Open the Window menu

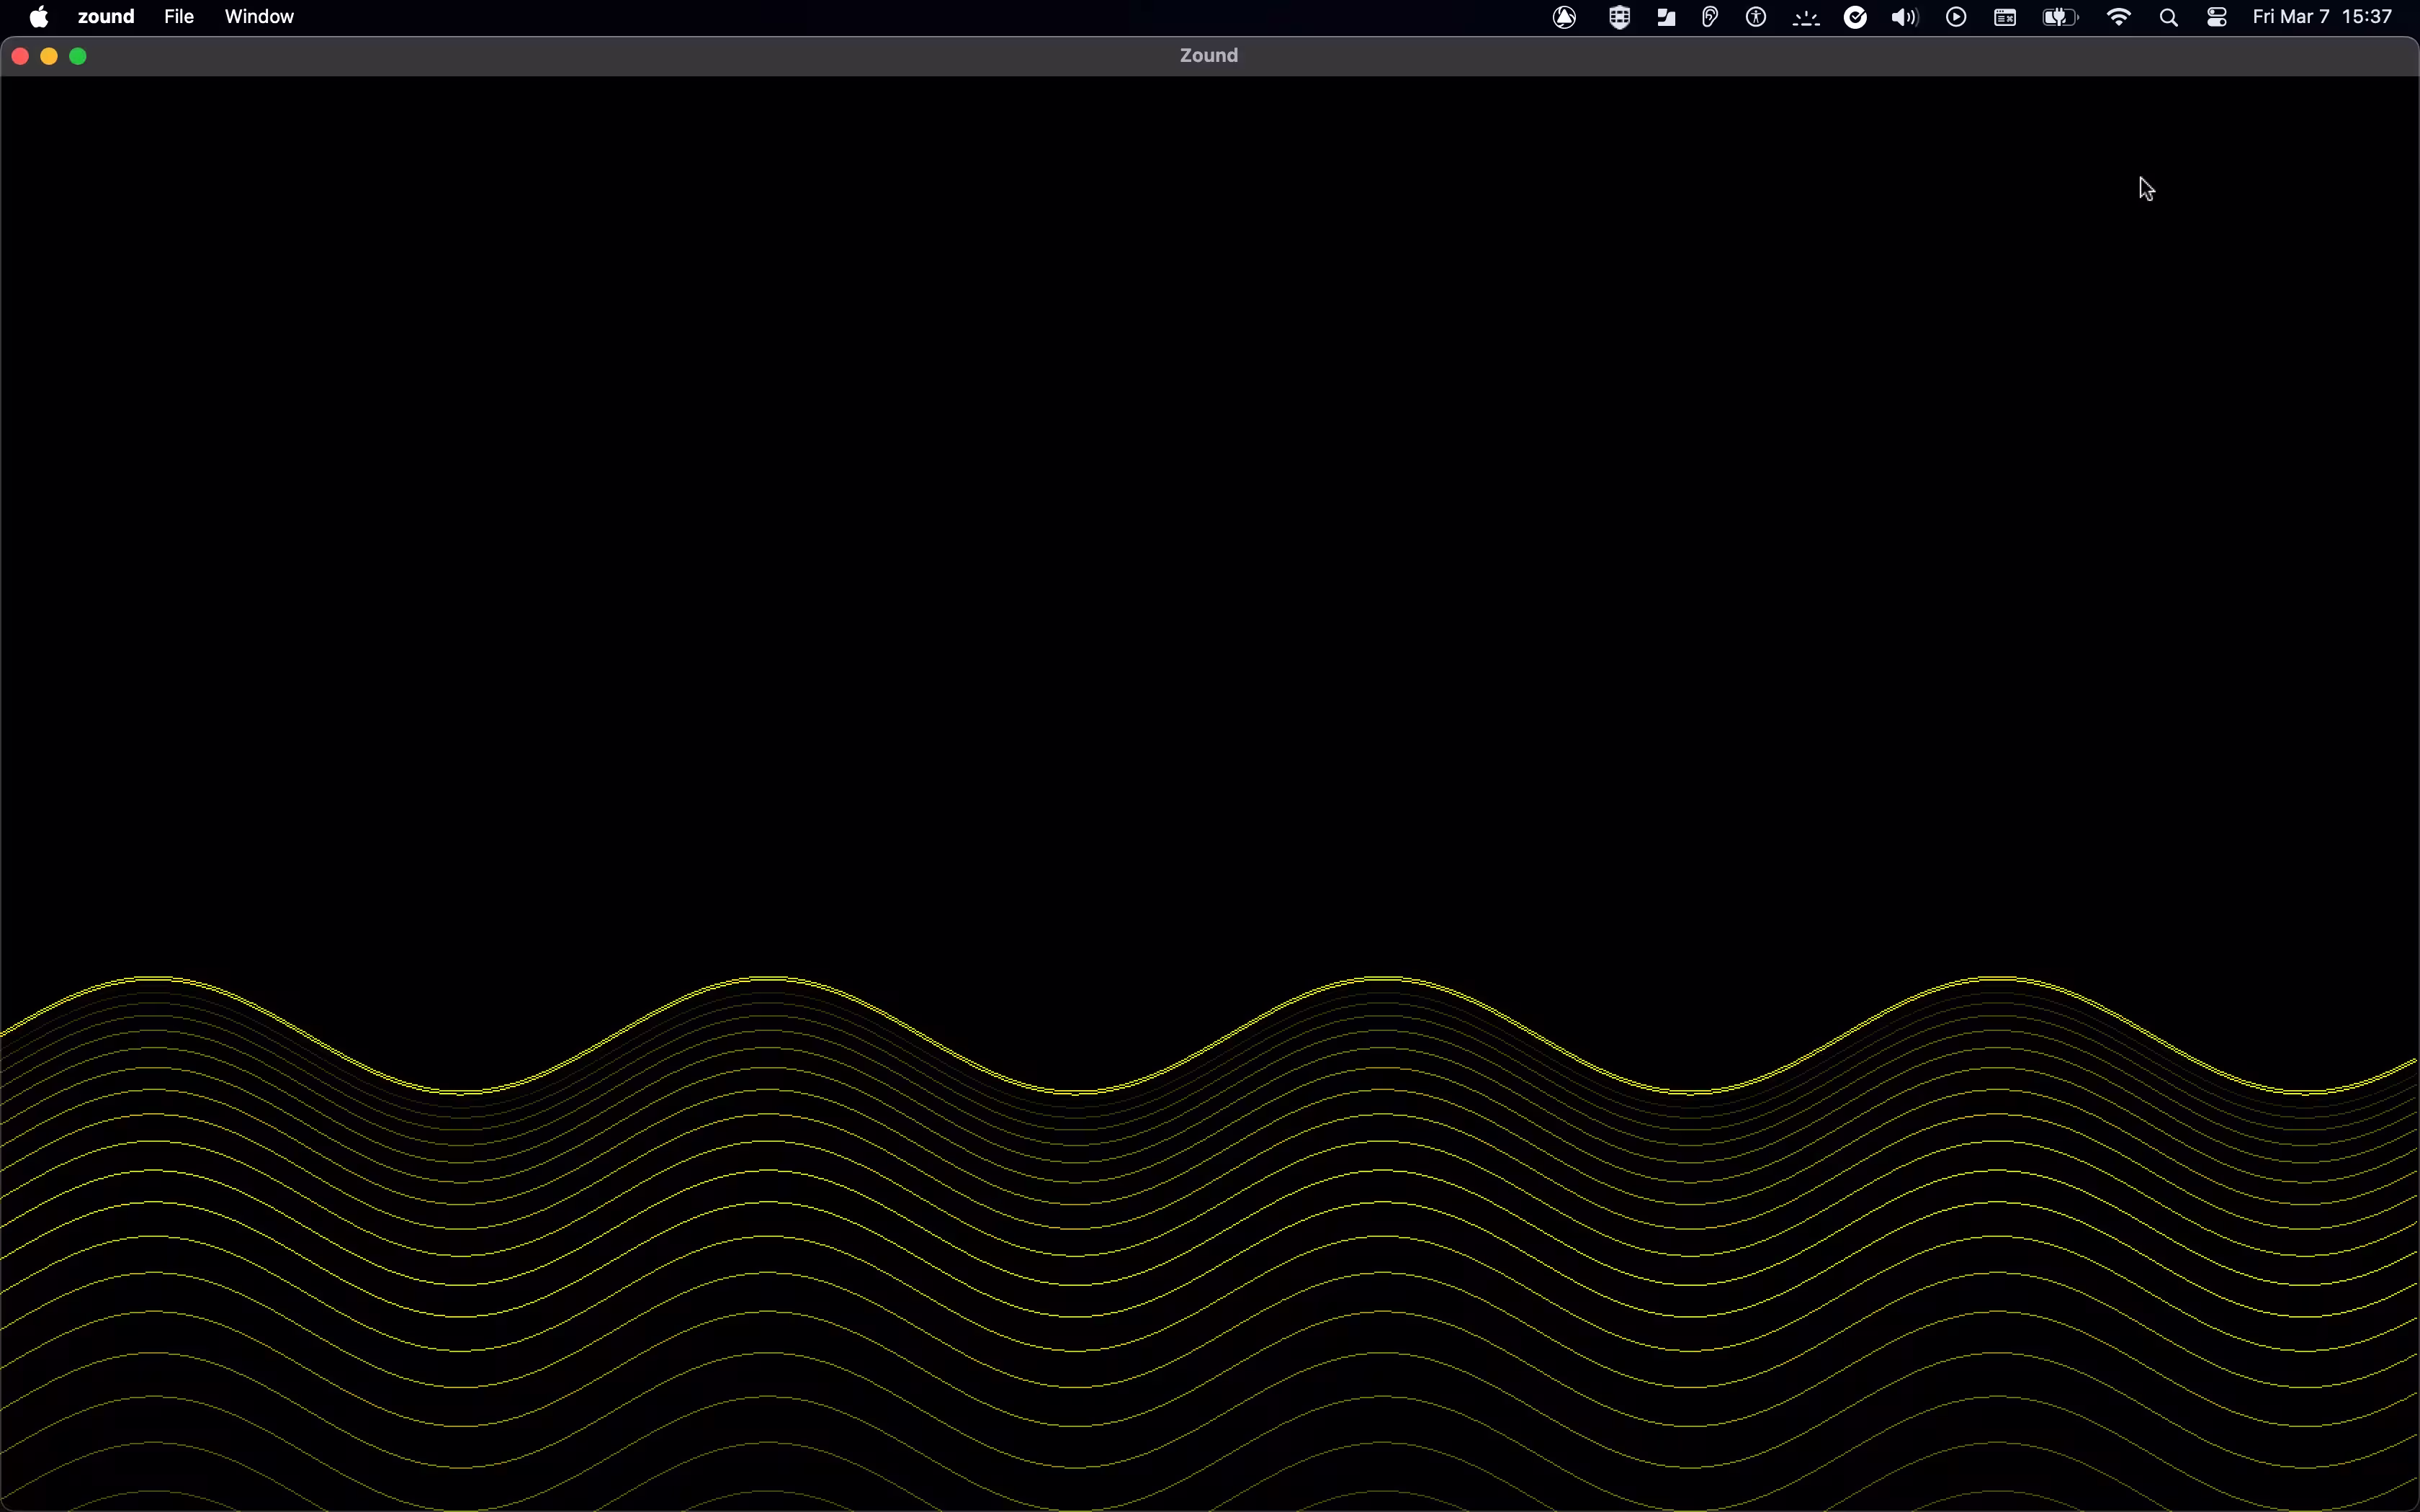click(259, 17)
